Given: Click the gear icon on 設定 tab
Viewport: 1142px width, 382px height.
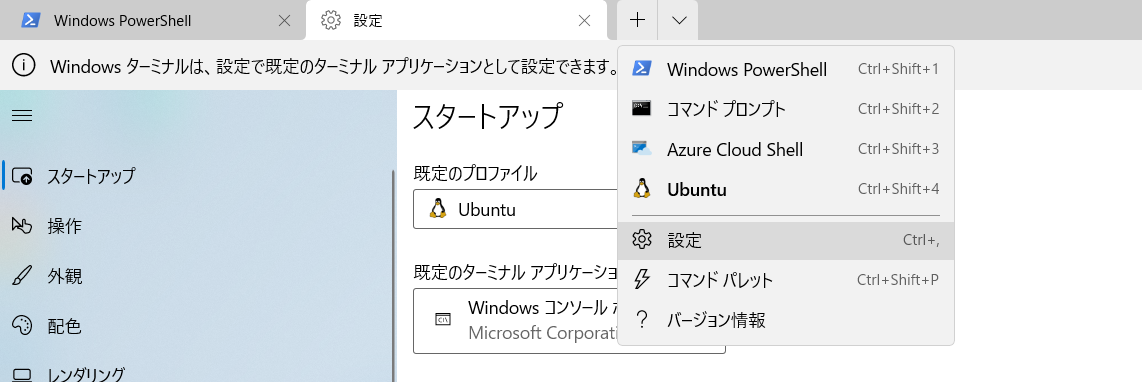Looking at the screenshot, I should pos(331,20).
